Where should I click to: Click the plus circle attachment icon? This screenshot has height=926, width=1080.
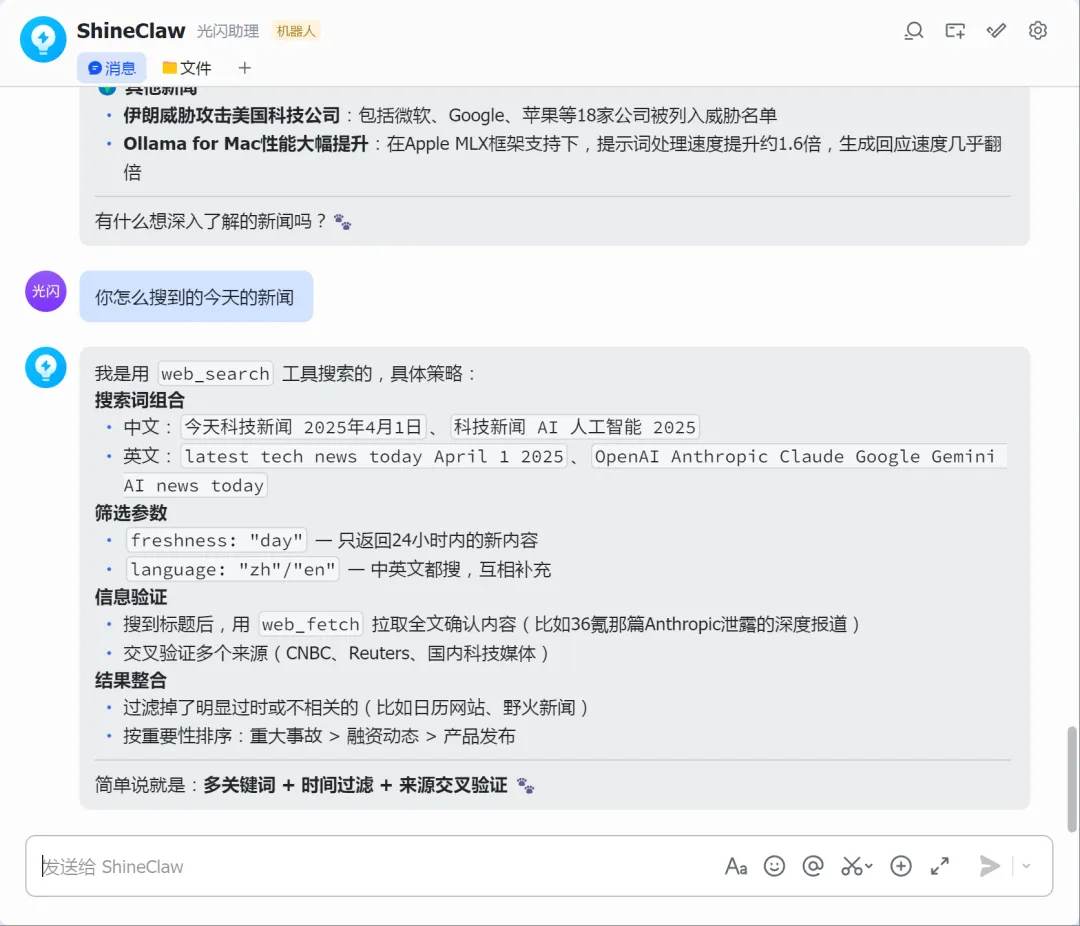click(x=901, y=866)
